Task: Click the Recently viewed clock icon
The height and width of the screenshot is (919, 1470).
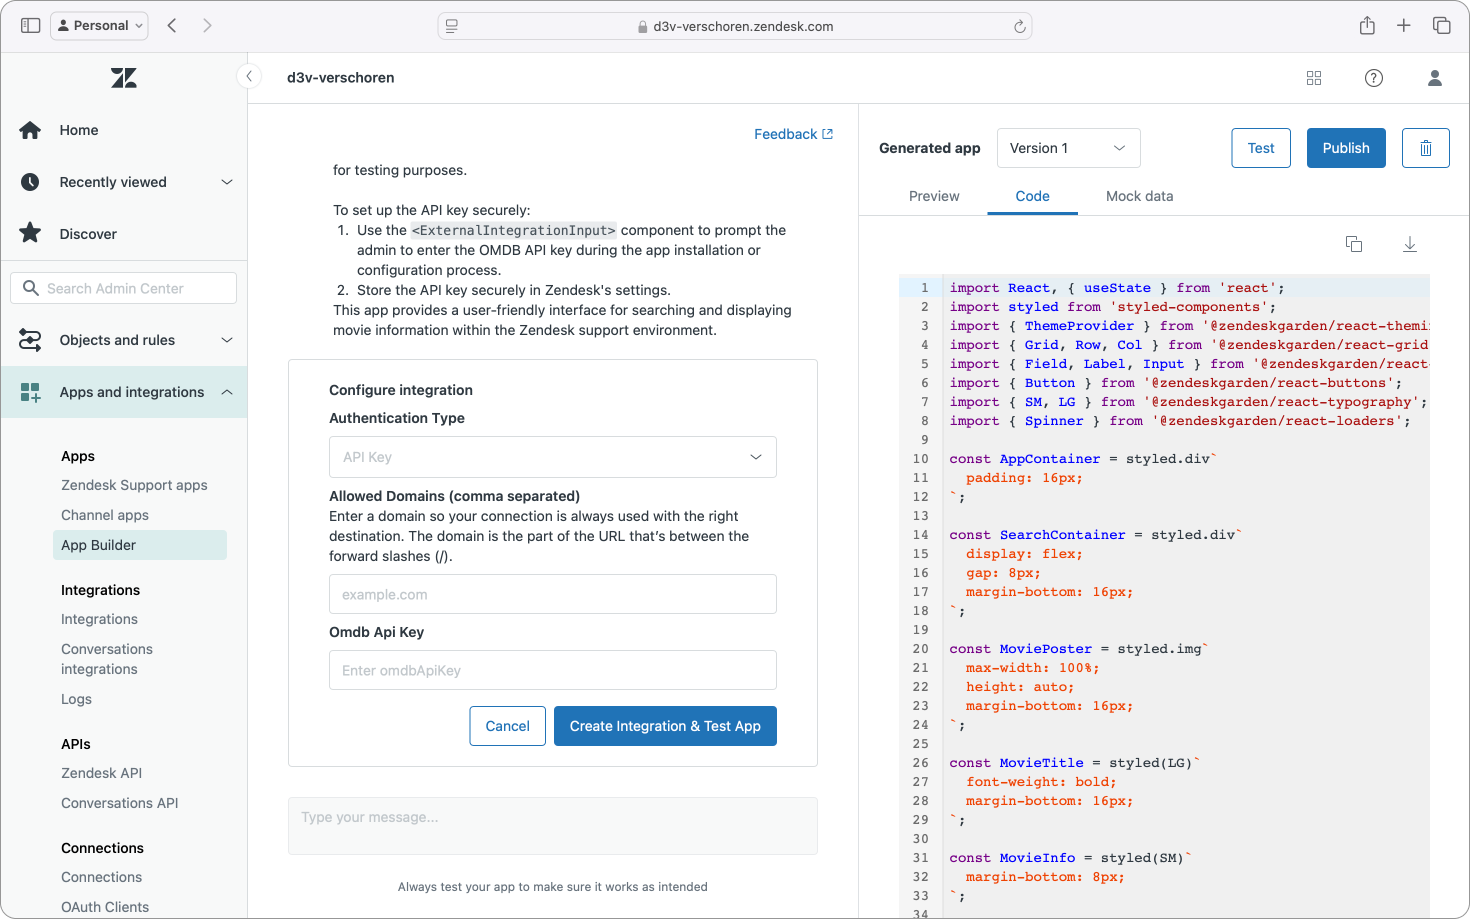Action: coord(31,182)
